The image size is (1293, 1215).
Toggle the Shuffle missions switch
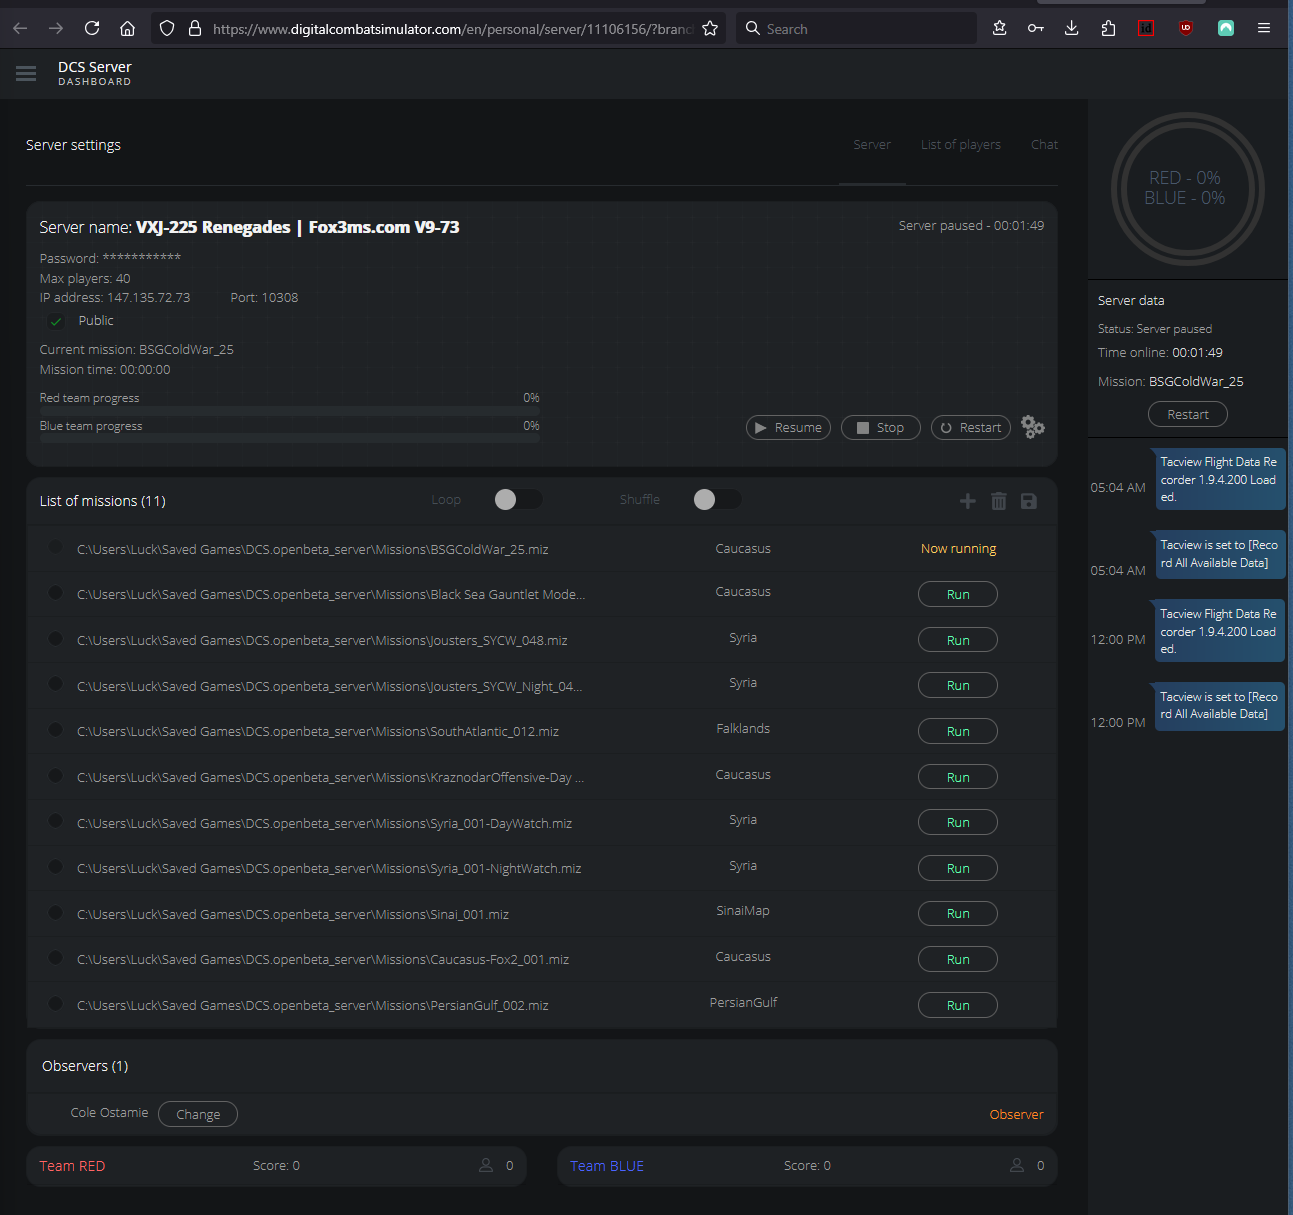[x=717, y=499]
